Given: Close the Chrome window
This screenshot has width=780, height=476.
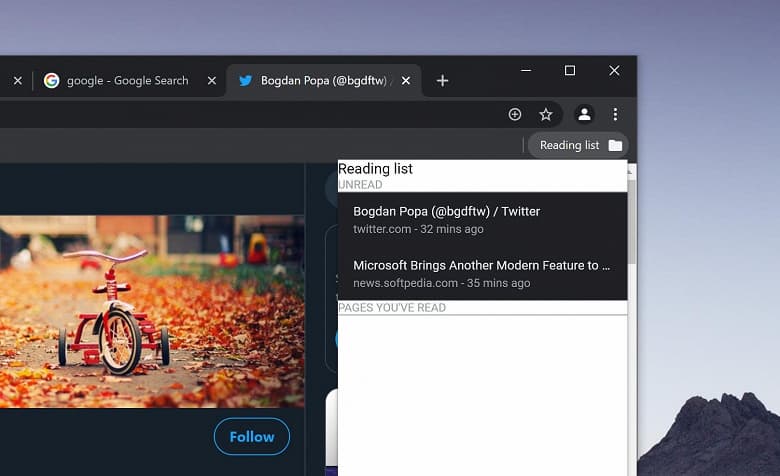Looking at the screenshot, I should 614,71.
